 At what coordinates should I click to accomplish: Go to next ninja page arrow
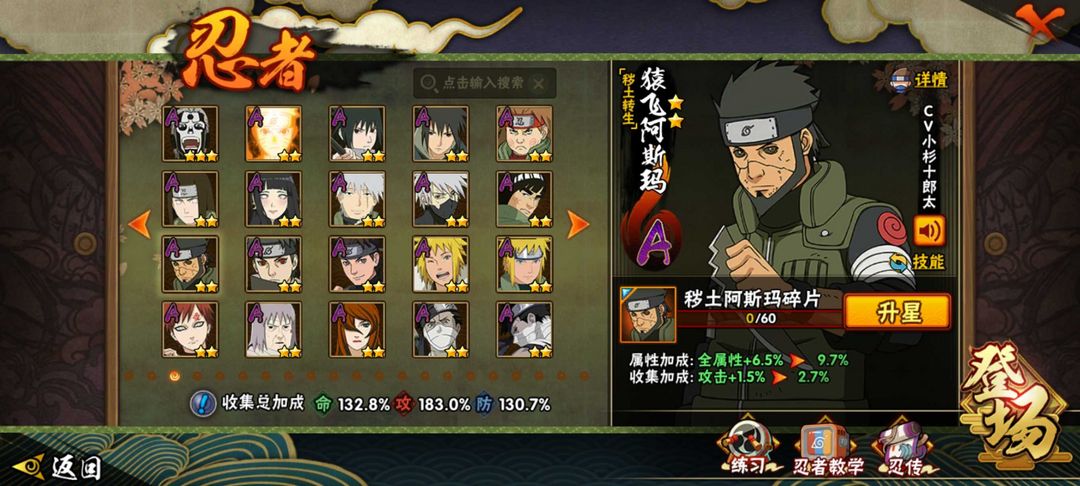[577, 224]
